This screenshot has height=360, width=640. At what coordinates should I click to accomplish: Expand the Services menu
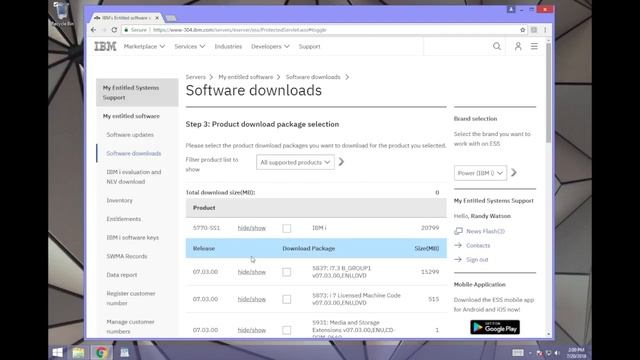click(189, 47)
